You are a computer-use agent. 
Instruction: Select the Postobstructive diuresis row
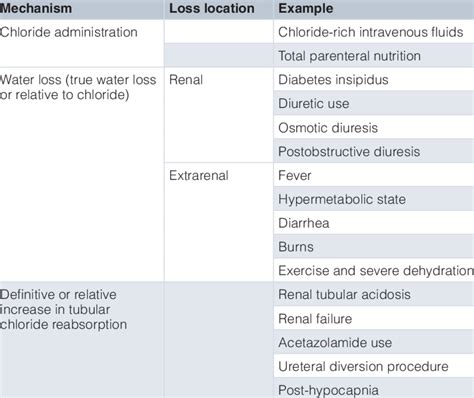click(x=374, y=151)
